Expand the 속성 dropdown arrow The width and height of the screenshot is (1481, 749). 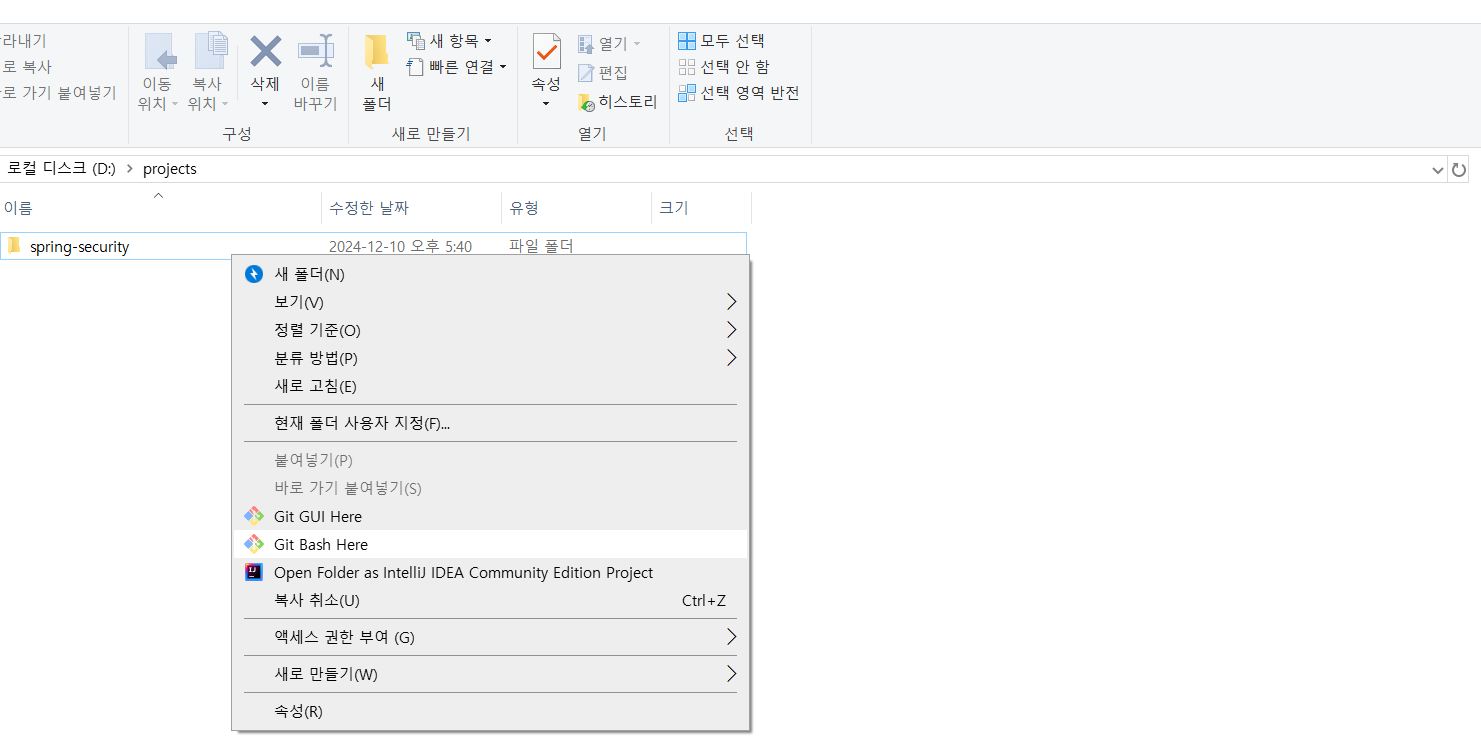pos(546,103)
